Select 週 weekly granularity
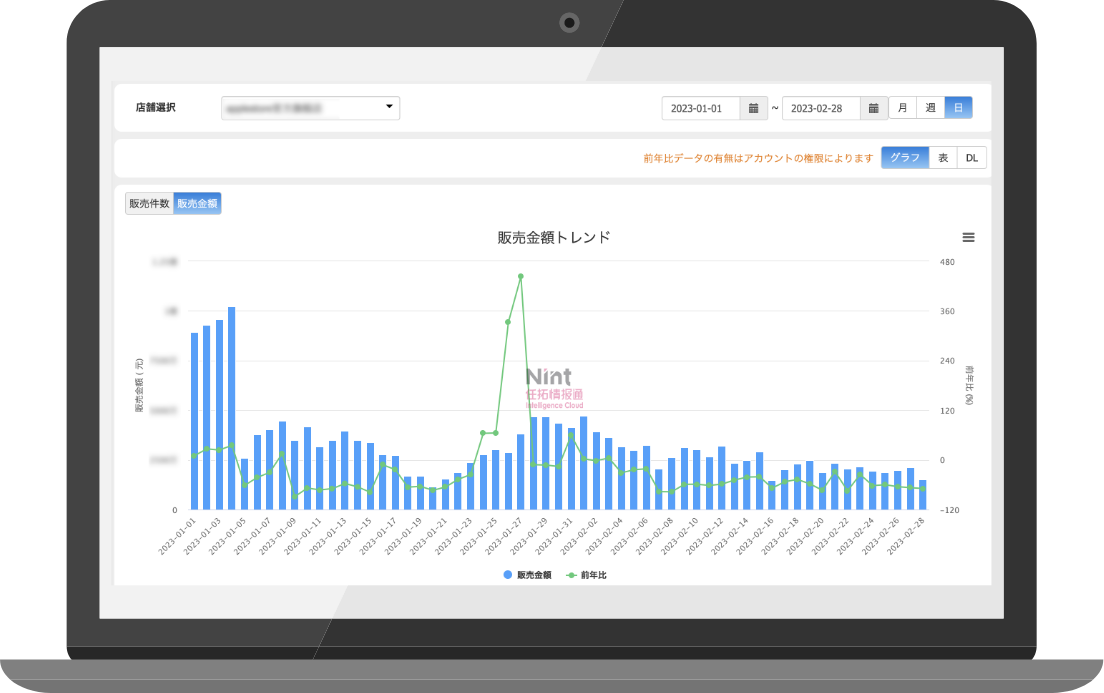The width and height of the screenshot is (1104, 693). (930, 108)
